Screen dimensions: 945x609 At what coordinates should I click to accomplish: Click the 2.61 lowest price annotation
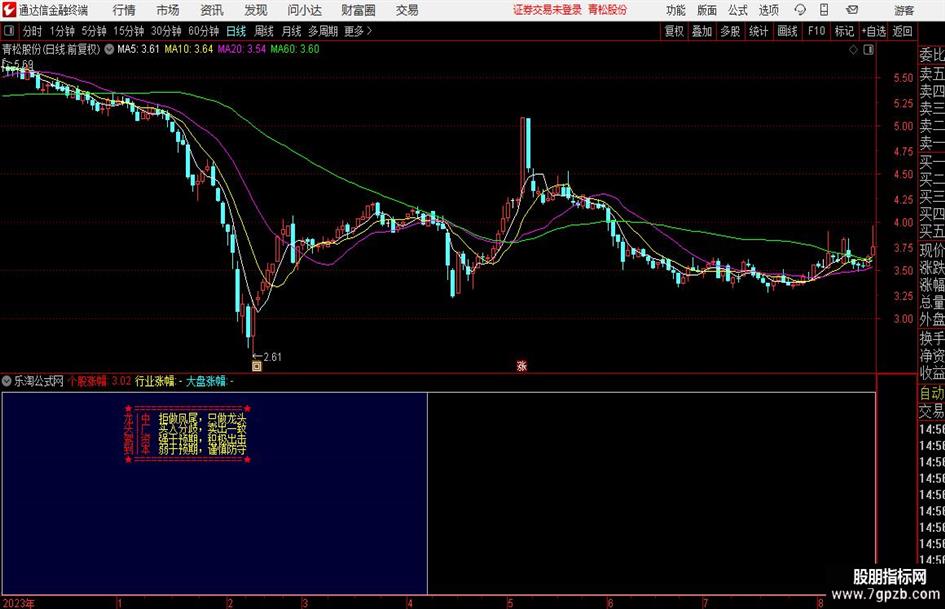click(268, 356)
